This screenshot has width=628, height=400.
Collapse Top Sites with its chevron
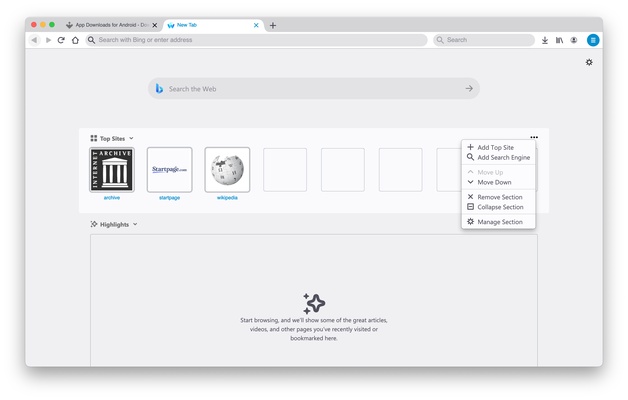(x=131, y=138)
